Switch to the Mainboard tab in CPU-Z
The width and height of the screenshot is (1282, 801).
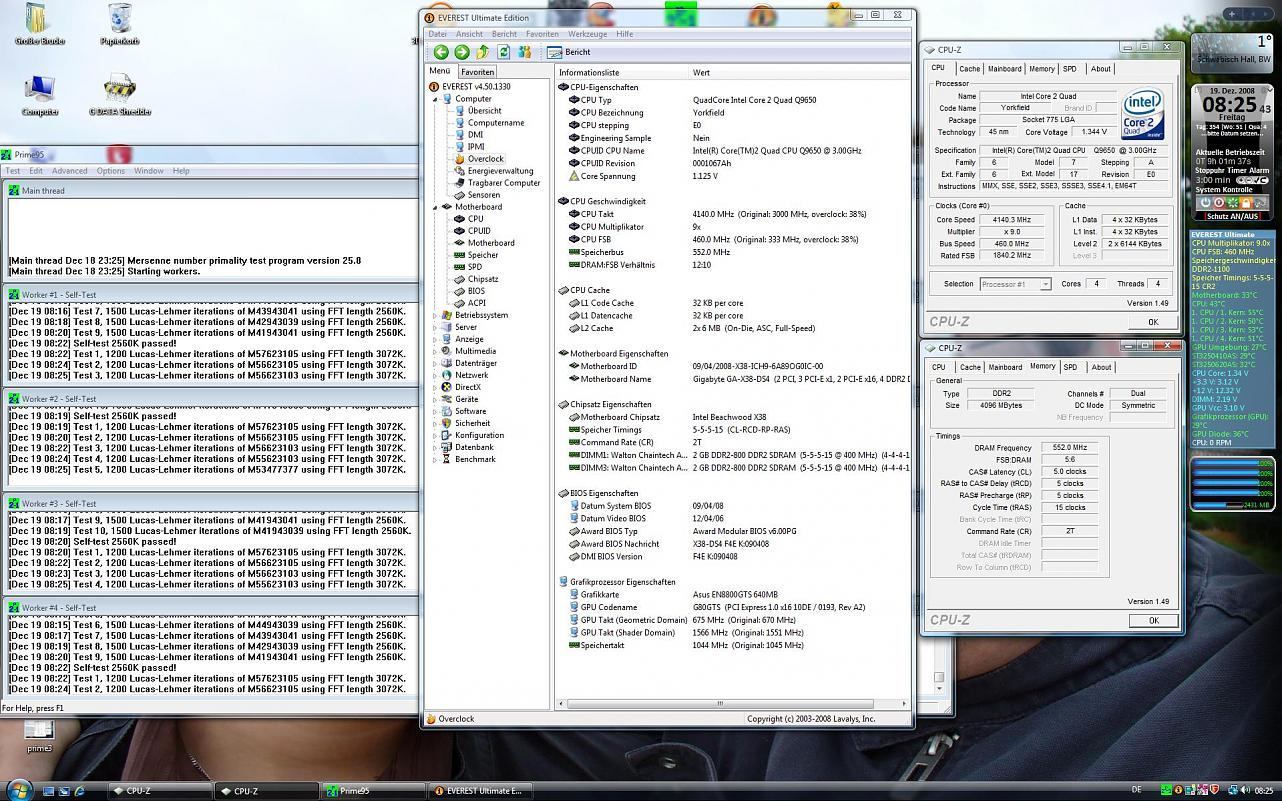(1004, 69)
